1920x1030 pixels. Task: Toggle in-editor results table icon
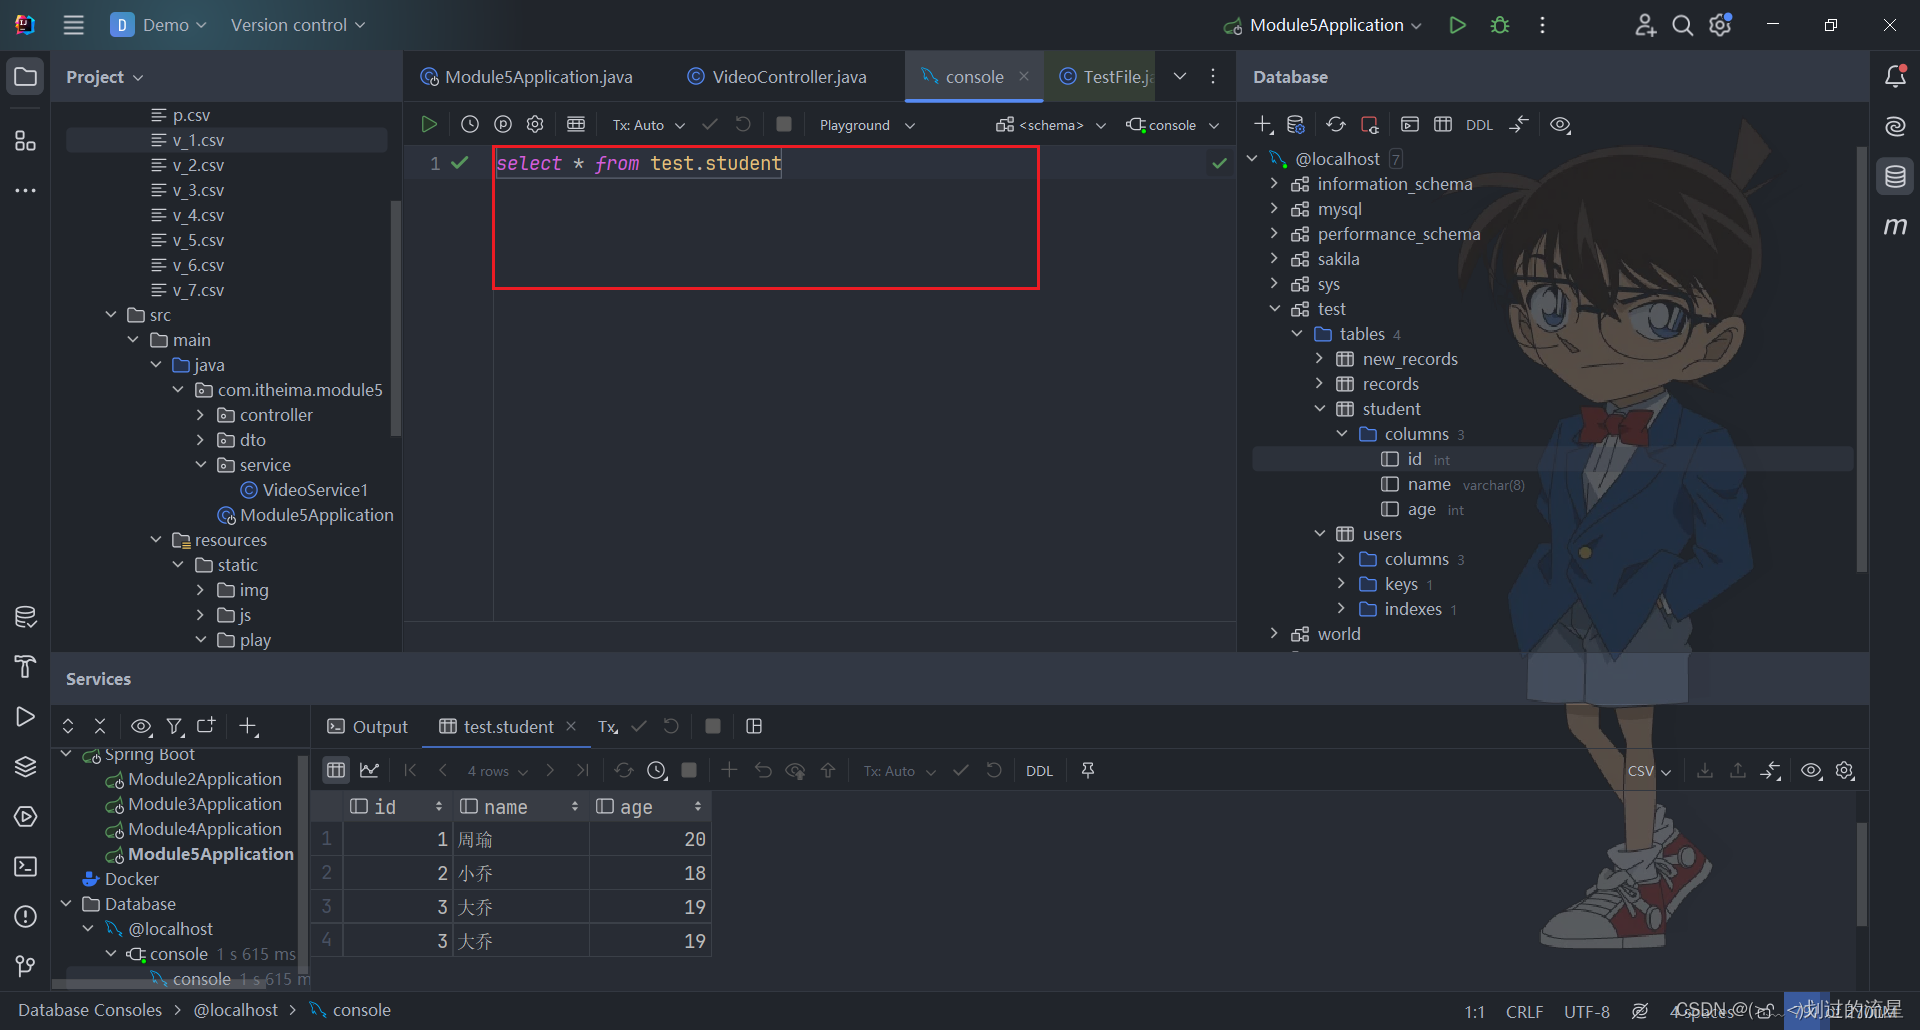576,124
